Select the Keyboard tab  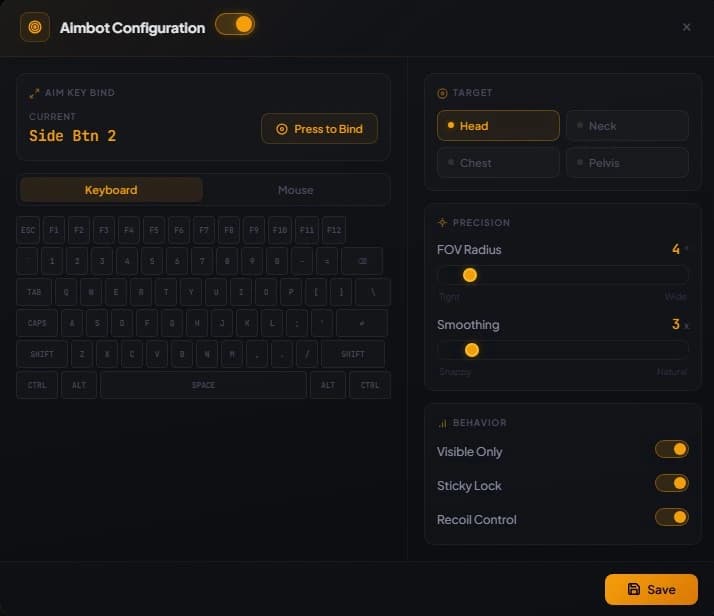coord(111,190)
